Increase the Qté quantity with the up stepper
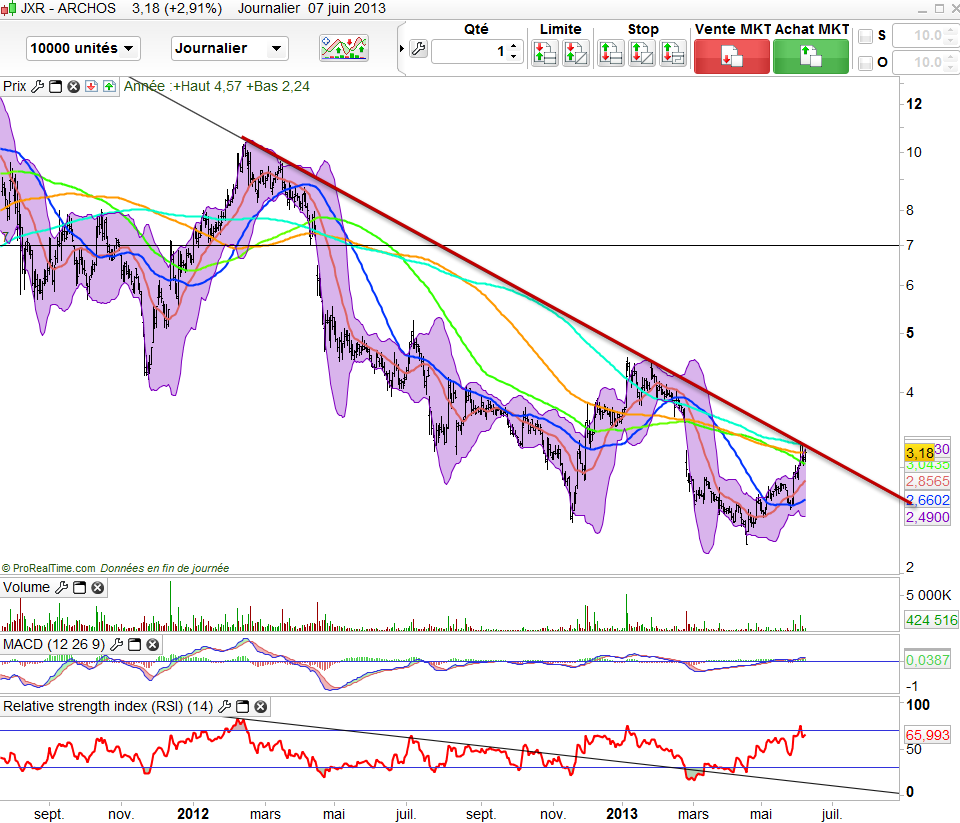This screenshot has width=960, height=823. pyautogui.click(x=514, y=45)
